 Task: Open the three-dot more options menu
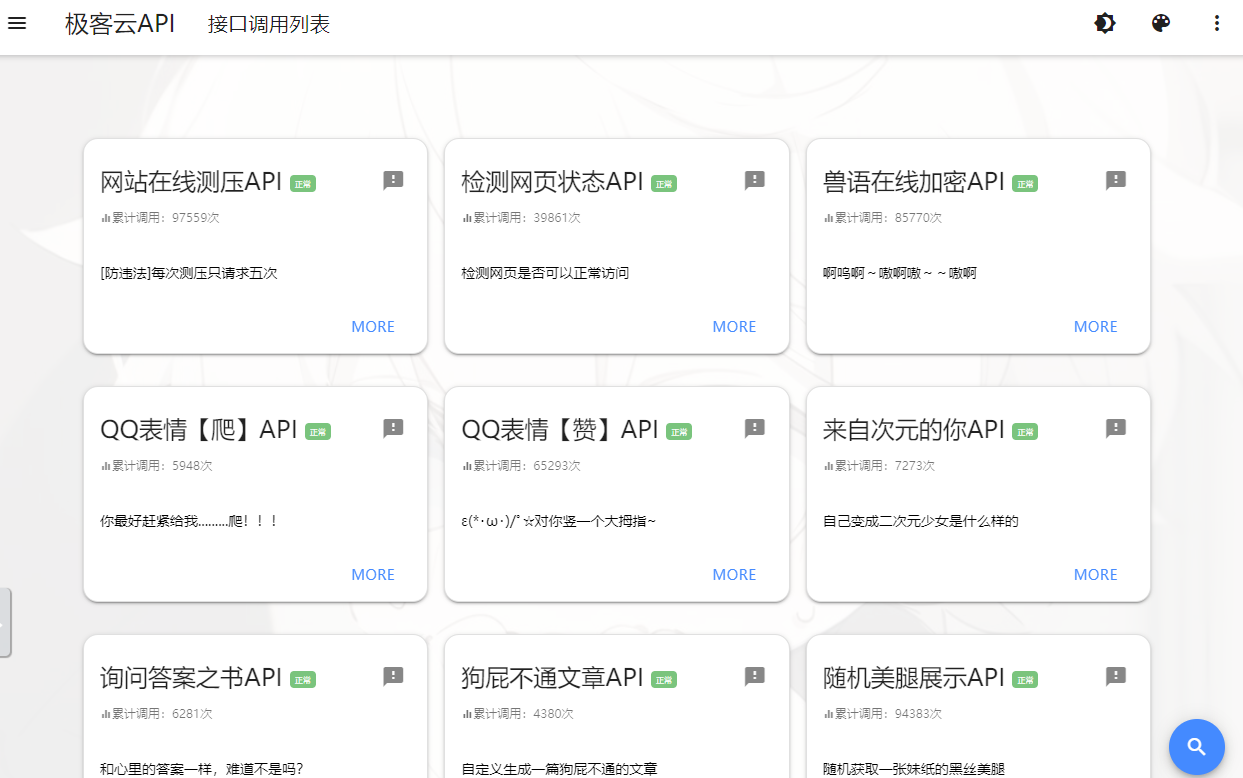tap(1217, 23)
